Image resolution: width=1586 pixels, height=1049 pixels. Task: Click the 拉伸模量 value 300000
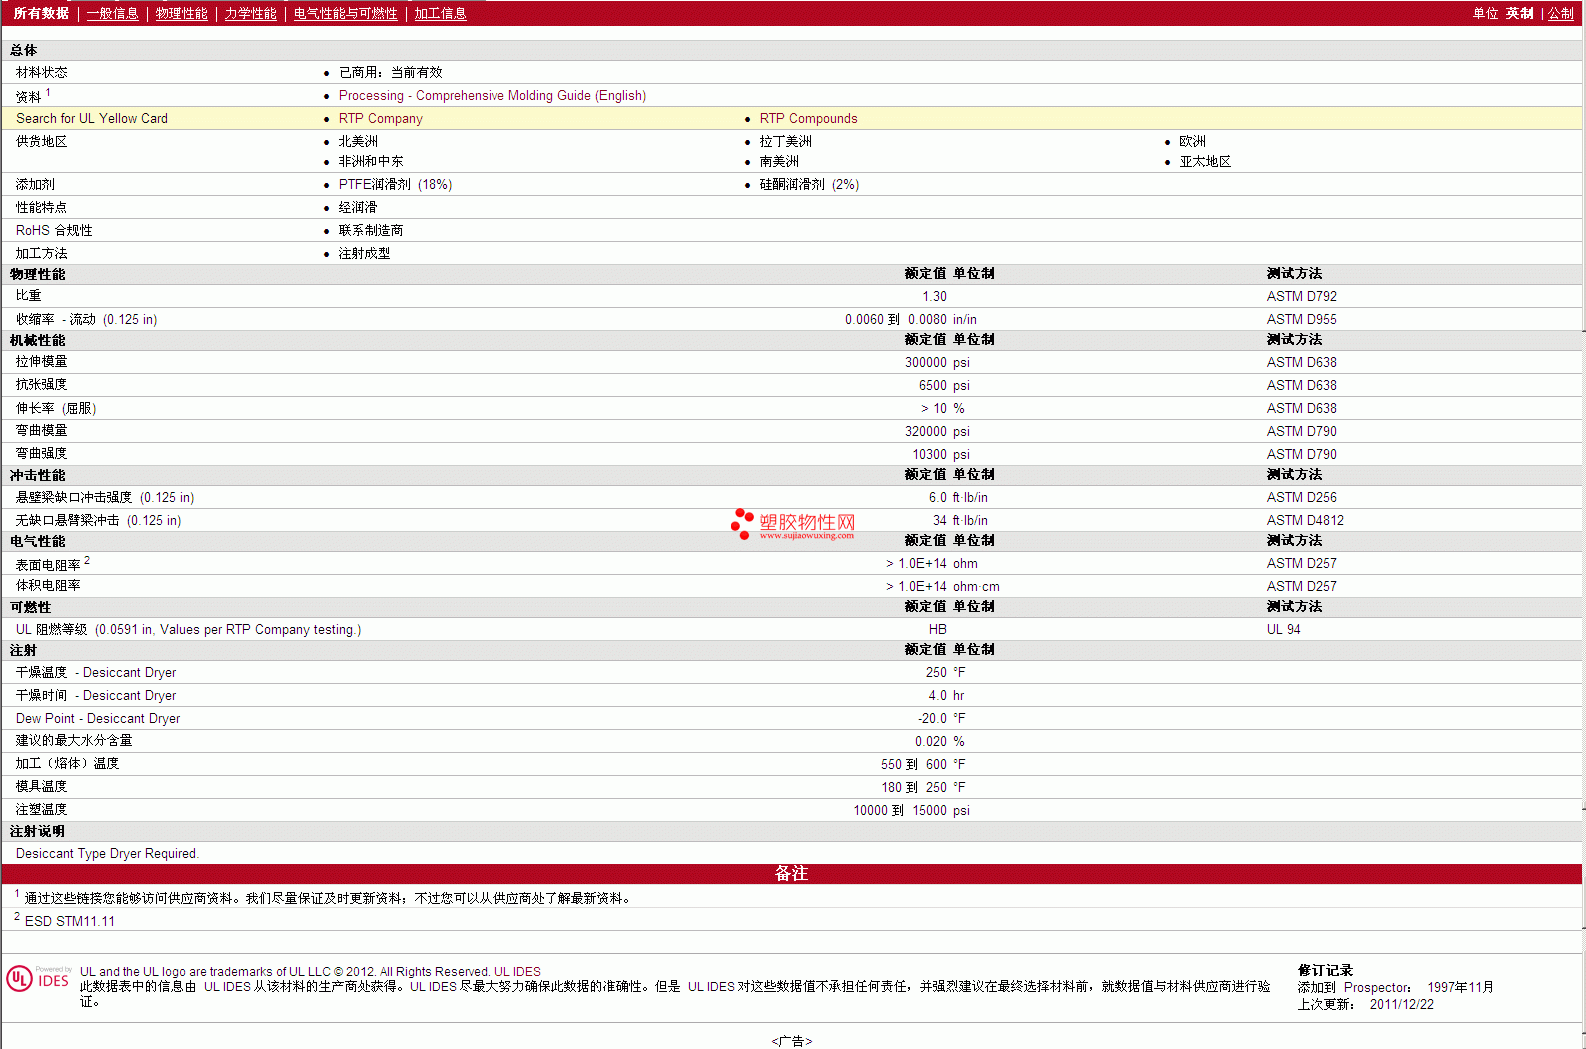click(x=926, y=363)
